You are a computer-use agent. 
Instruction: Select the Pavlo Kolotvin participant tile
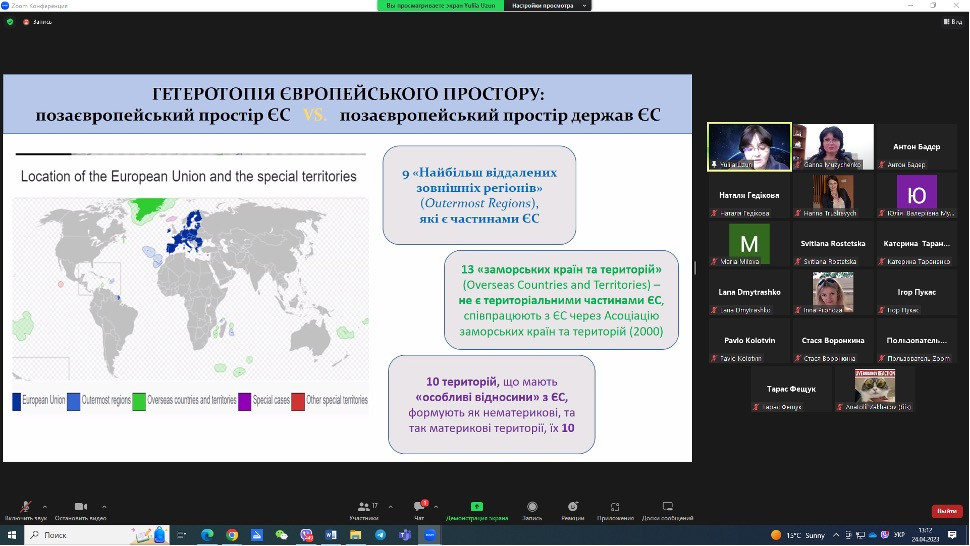(x=749, y=341)
